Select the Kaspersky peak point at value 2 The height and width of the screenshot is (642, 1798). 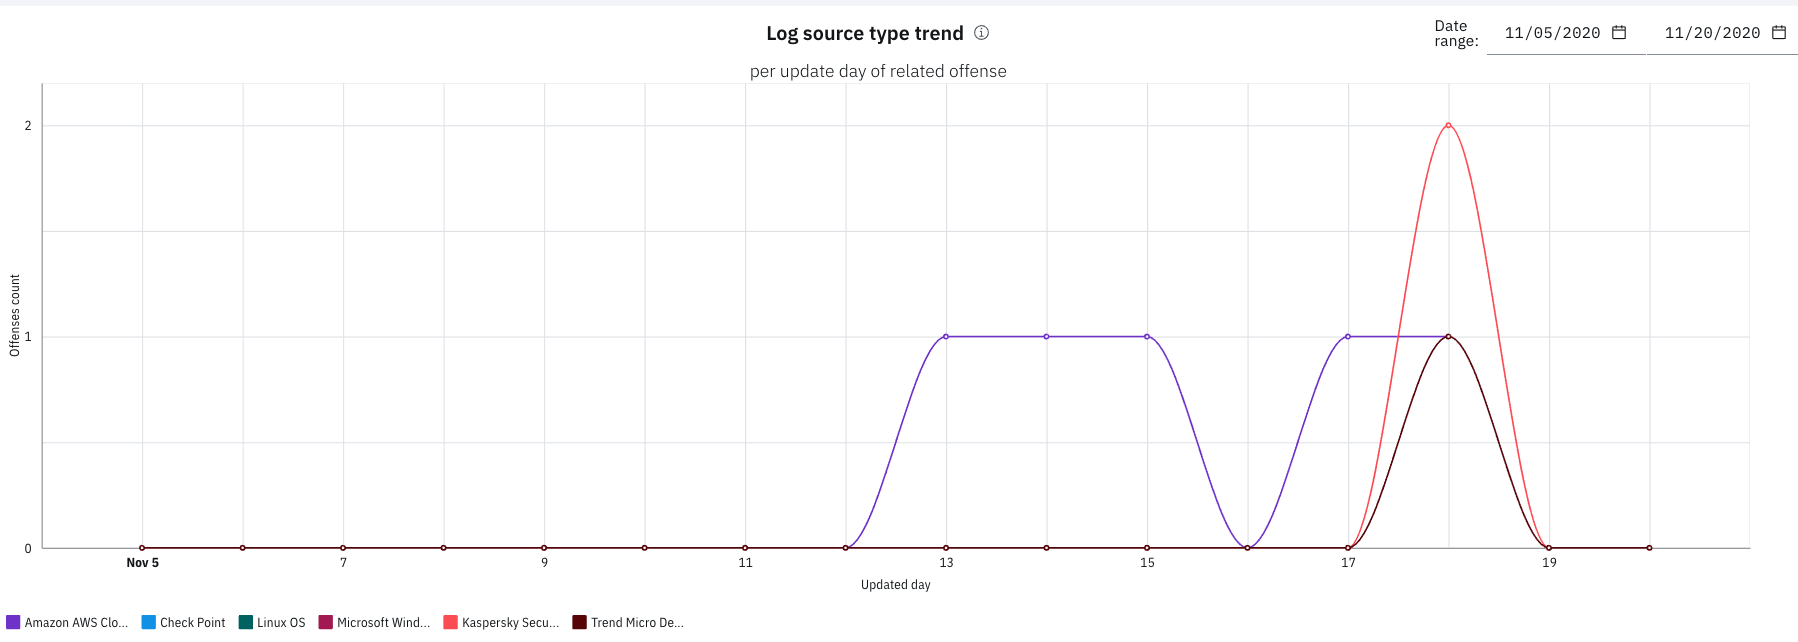point(1448,125)
